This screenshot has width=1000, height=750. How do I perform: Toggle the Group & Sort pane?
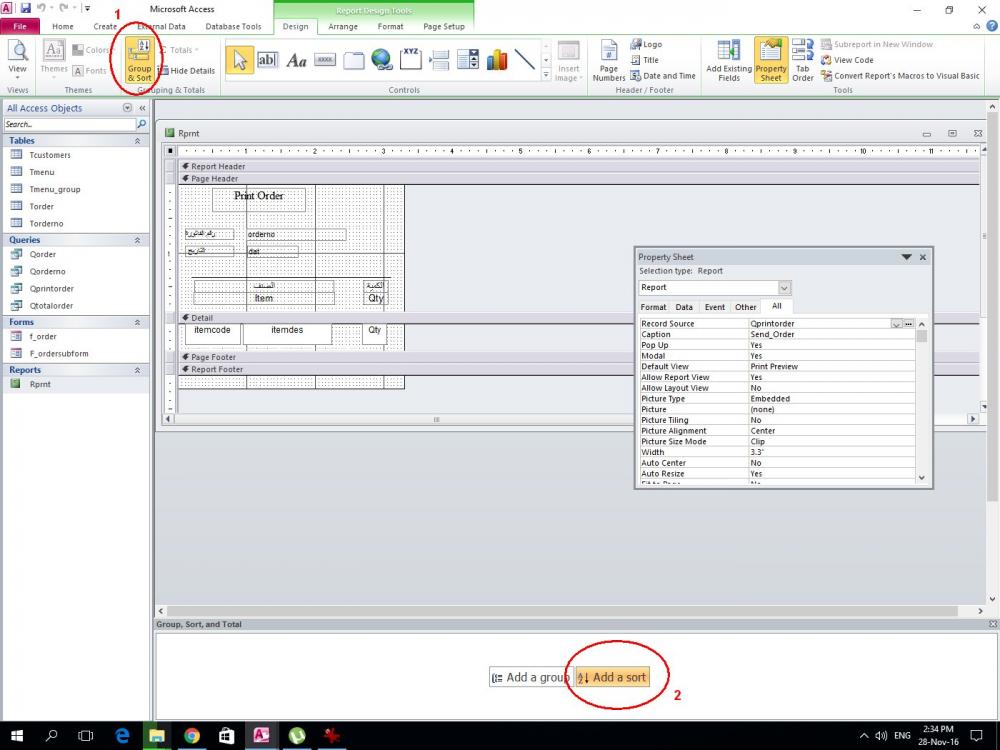139,60
